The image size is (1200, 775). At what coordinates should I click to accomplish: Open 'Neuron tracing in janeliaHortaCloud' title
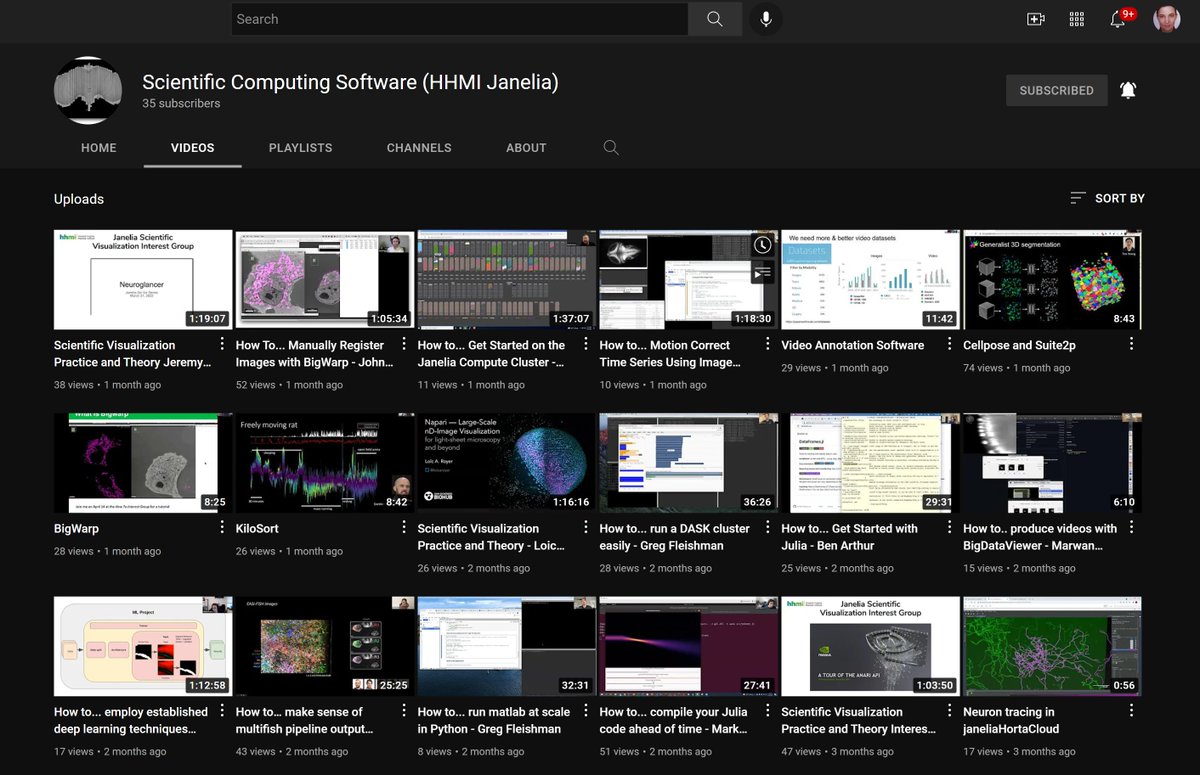click(1010, 720)
